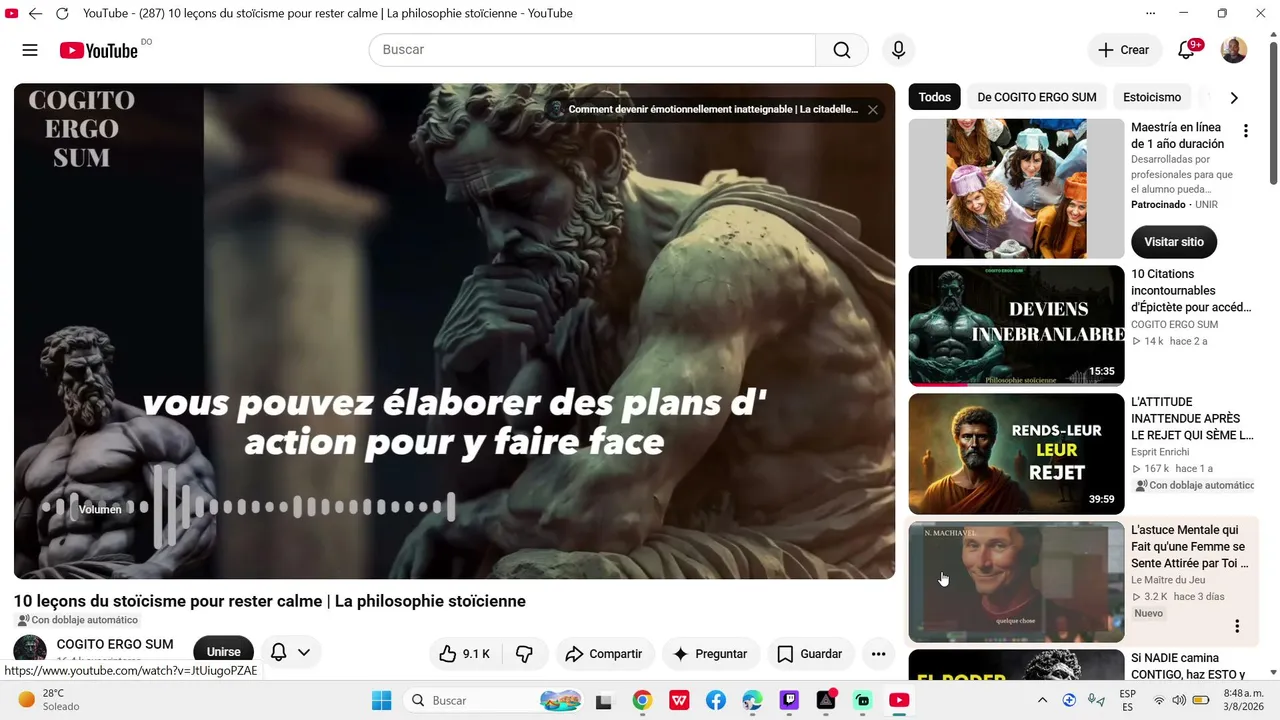The width and height of the screenshot is (1280, 720).
Task: Click the back arrow in the title bar
Action: coord(35,13)
